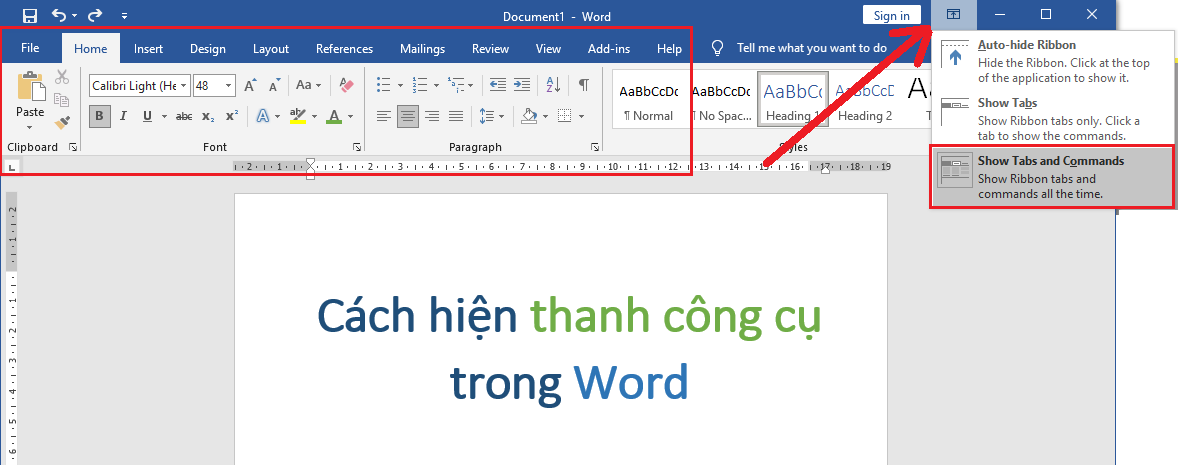Toggle Italic formatting
Viewport: 1178px width, 465px height.
pos(123,116)
